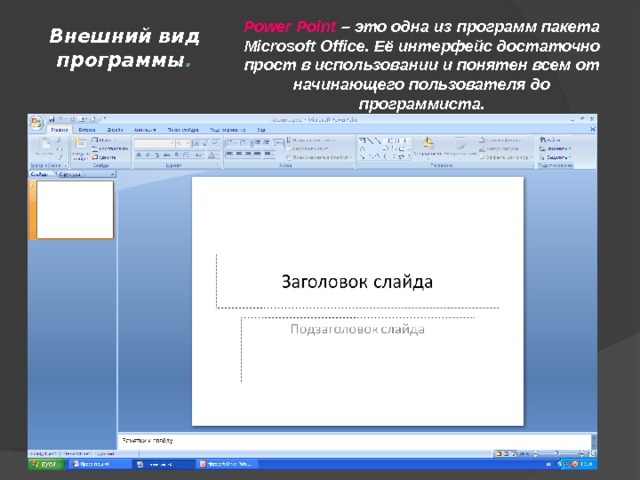This screenshot has height=480, width=640.
Task: Reset slide layout with Восстановить
Action: (110, 149)
